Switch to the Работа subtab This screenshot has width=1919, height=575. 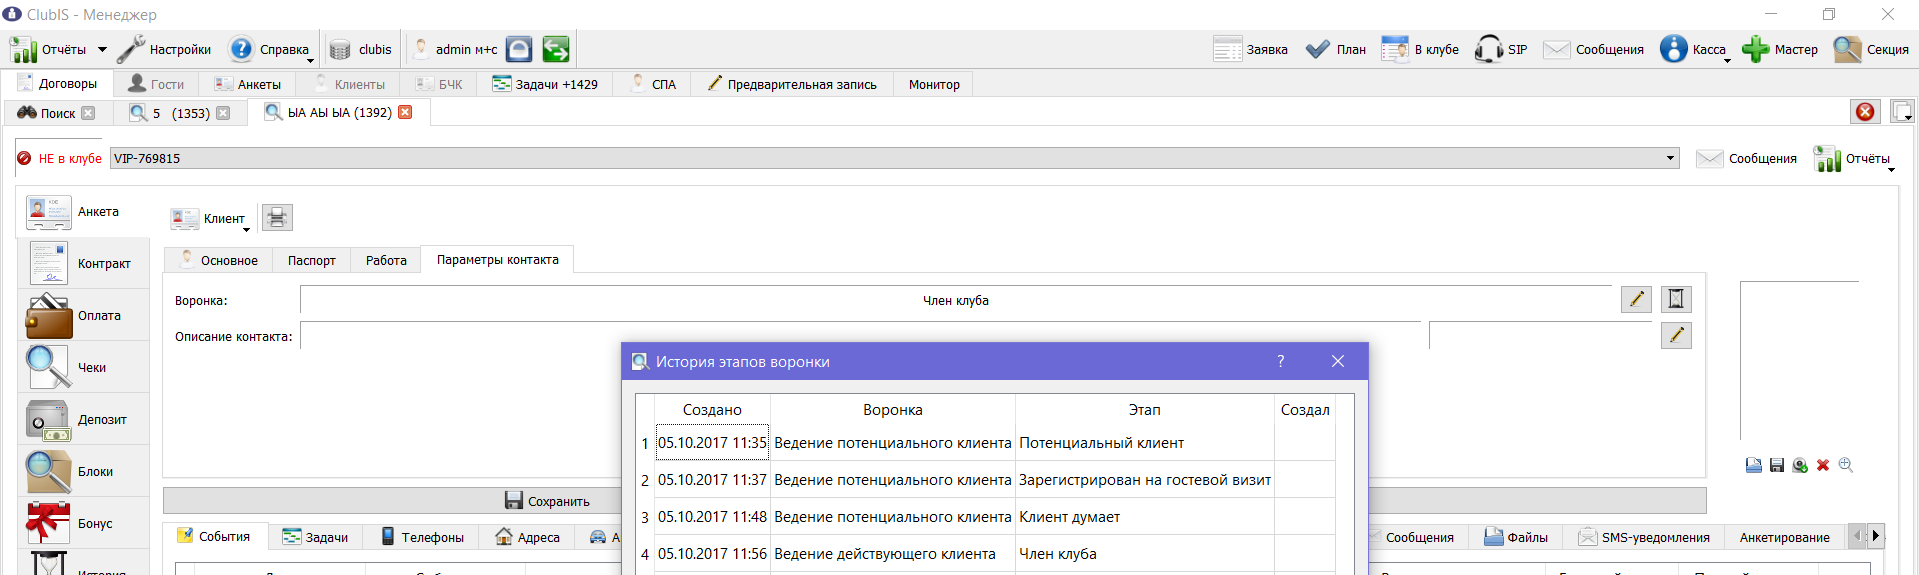pos(386,260)
